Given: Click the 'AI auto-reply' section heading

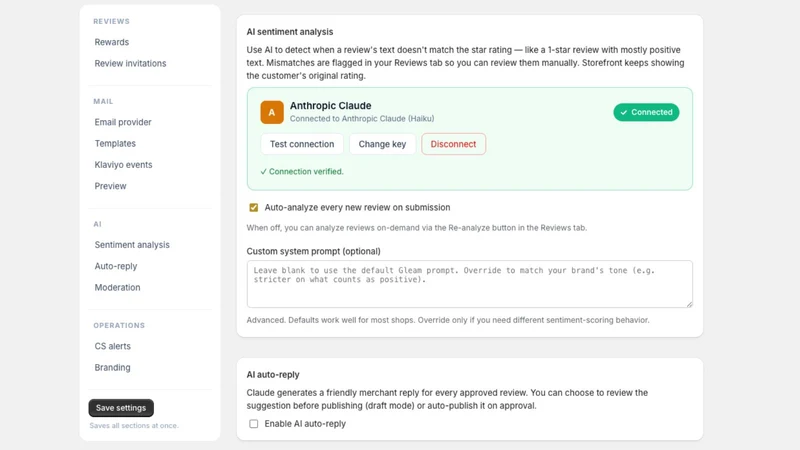Looking at the screenshot, I should coord(273,375).
